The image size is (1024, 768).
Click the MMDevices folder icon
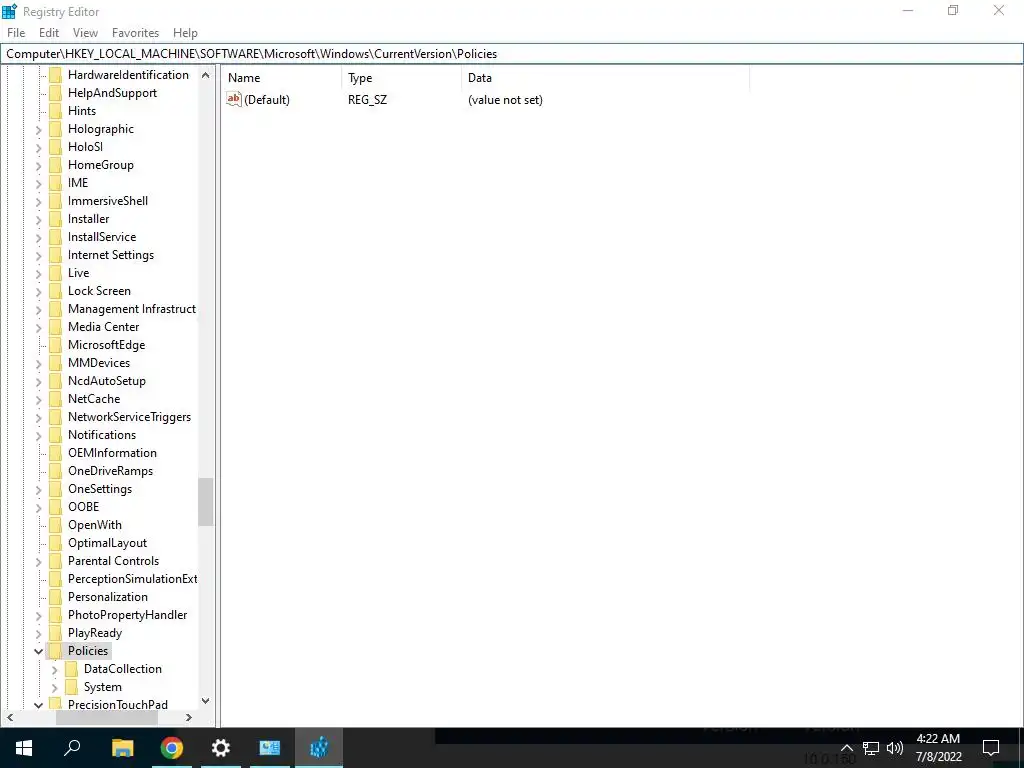[x=56, y=362]
